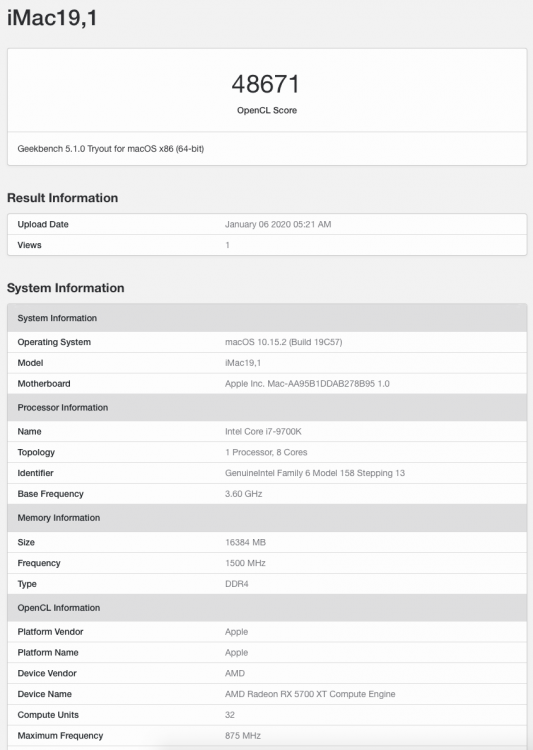The width and height of the screenshot is (533, 750).
Task: Click the Topology value 1 Processor, 8 Cores
Action: (x=266, y=452)
